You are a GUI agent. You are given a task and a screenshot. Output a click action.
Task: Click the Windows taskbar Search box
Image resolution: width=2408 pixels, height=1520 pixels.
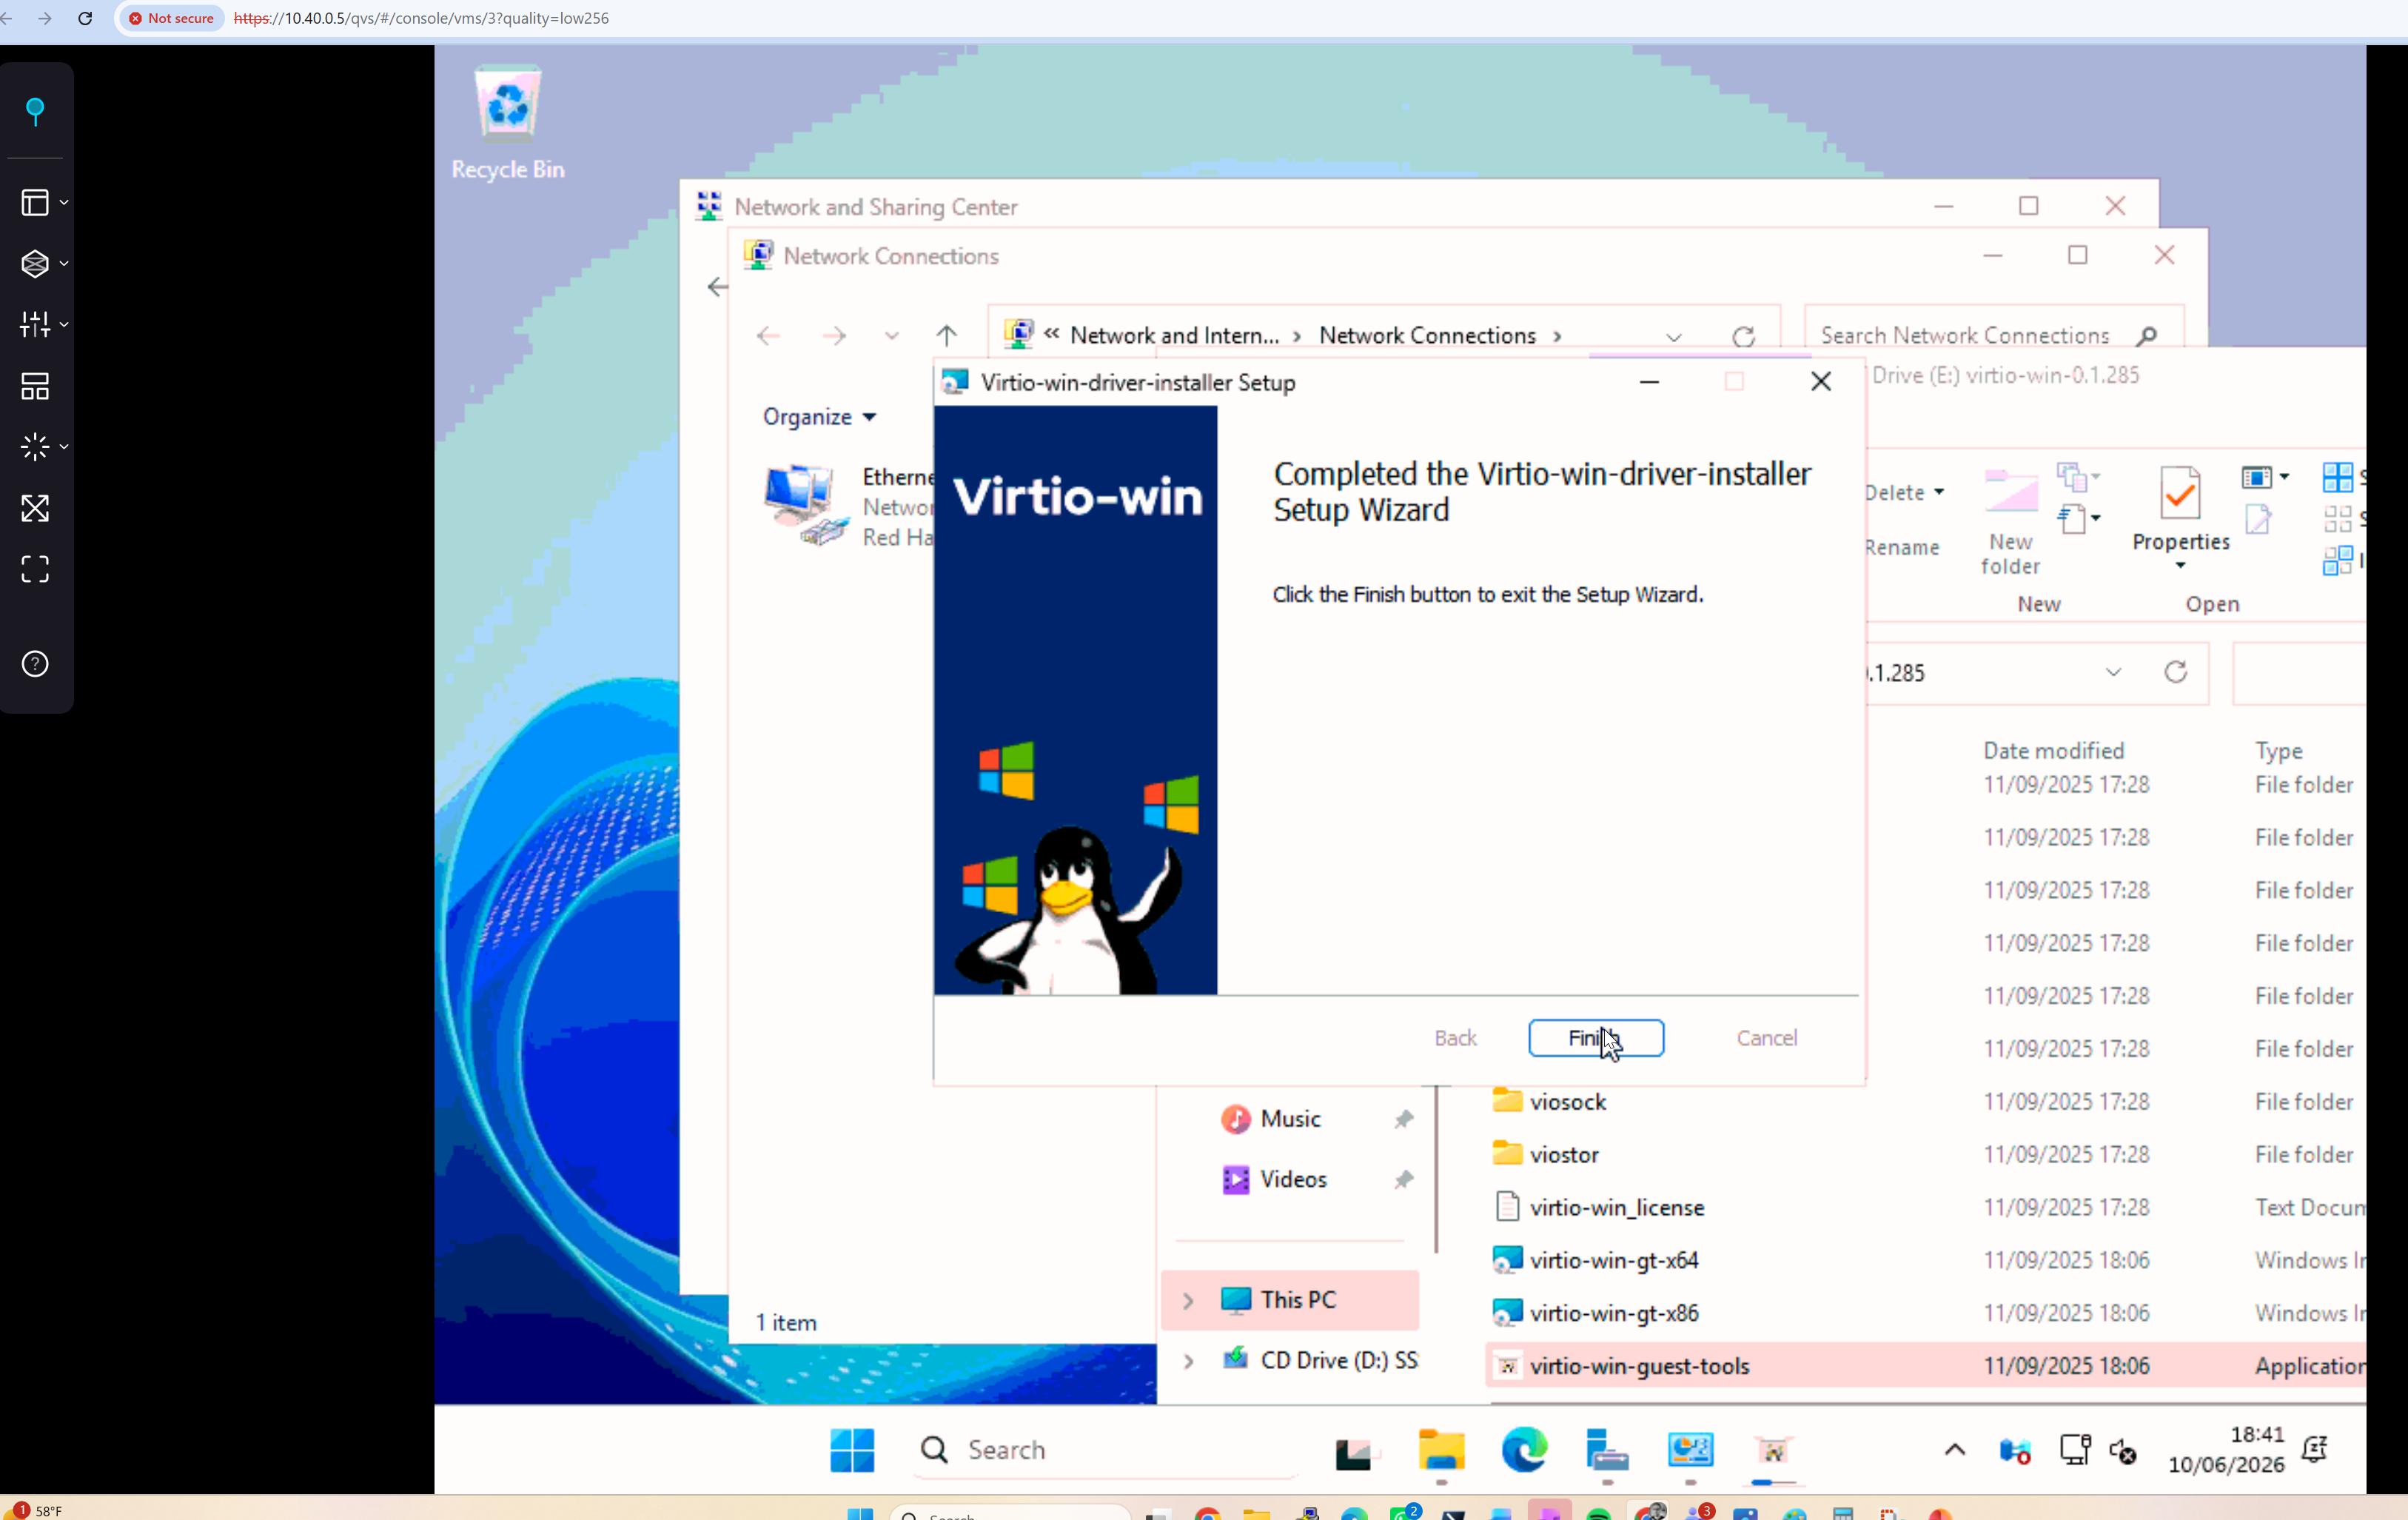click(x=1104, y=1450)
